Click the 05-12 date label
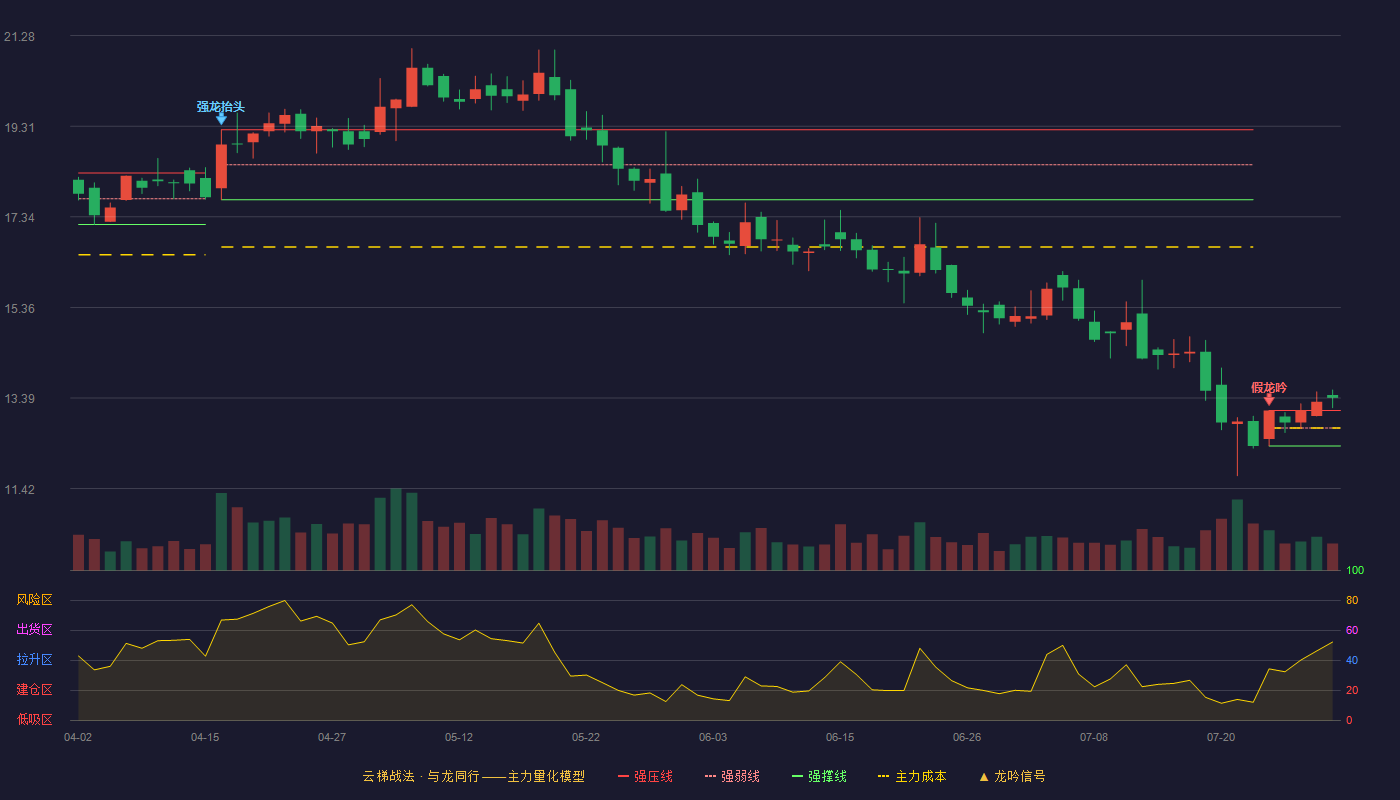This screenshot has width=1400, height=800. (x=459, y=737)
